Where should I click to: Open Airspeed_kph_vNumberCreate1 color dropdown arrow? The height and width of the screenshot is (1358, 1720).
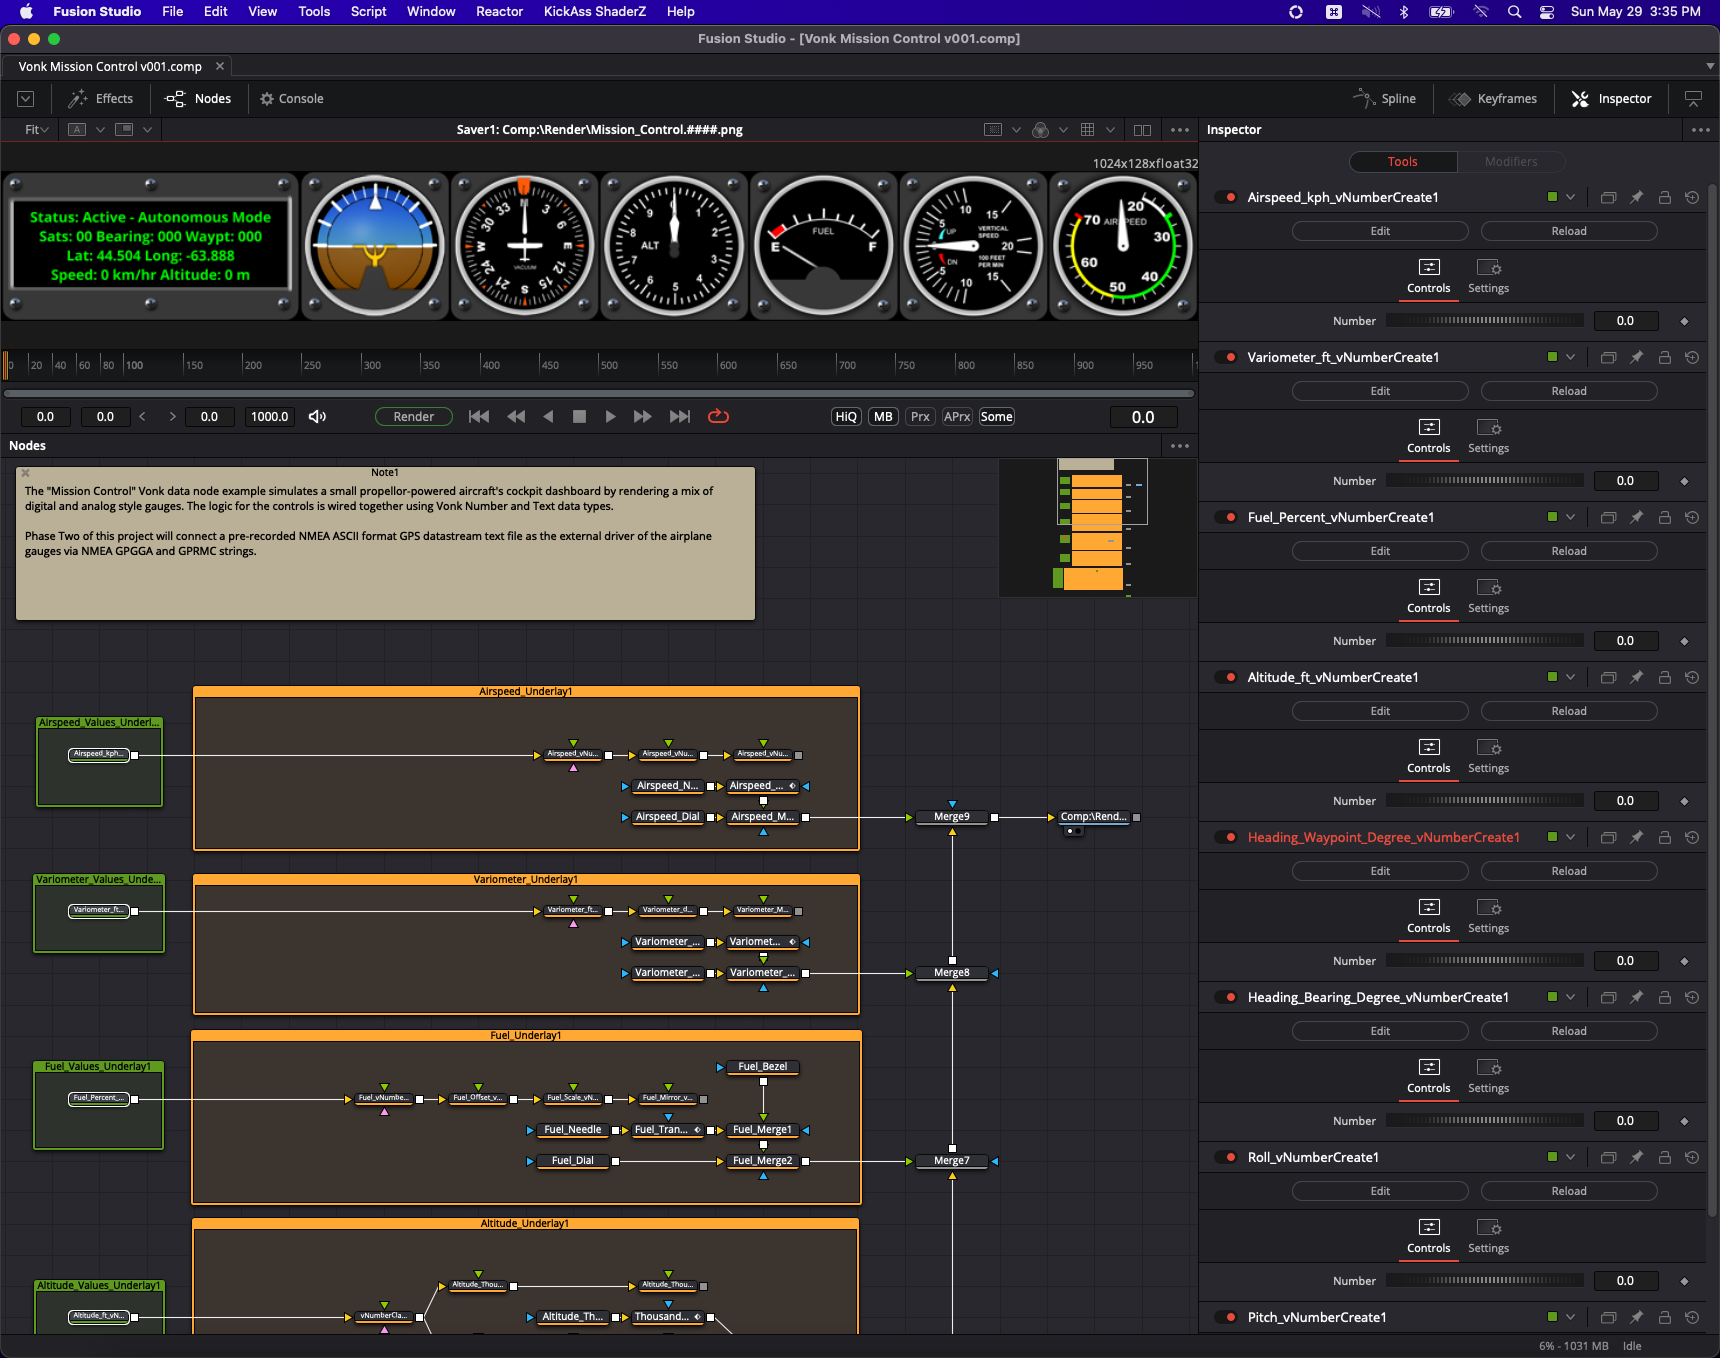(1571, 197)
